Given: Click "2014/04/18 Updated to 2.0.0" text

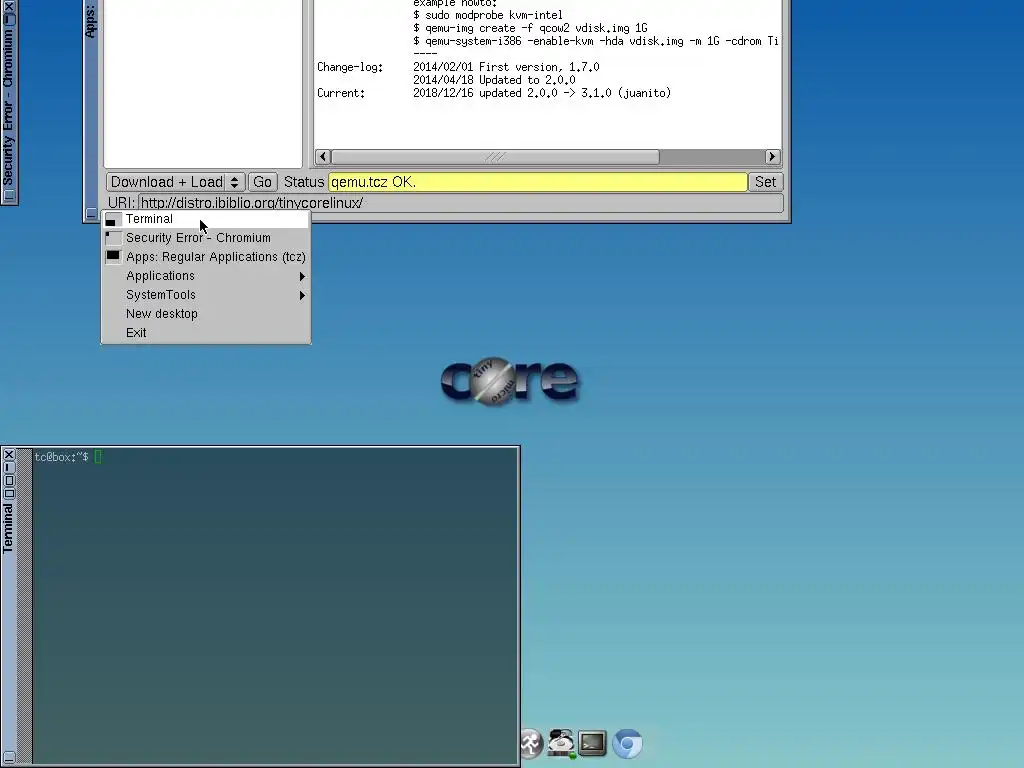Looking at the screenshot, I should (494, 80).
